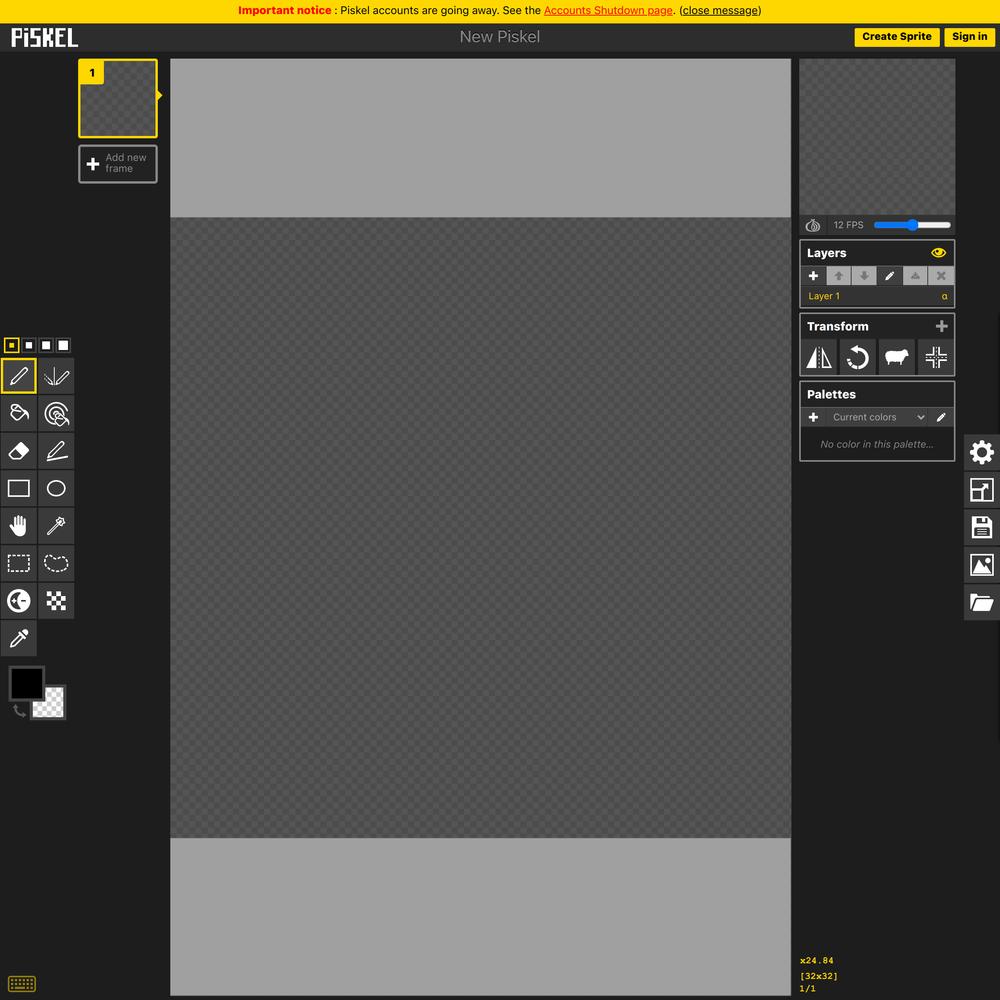Image resolution: width=1000 pixels, height=1000 pixels.
Task: Select the Lighten tool
Action: pyautogui.click(x=18, y=601)
